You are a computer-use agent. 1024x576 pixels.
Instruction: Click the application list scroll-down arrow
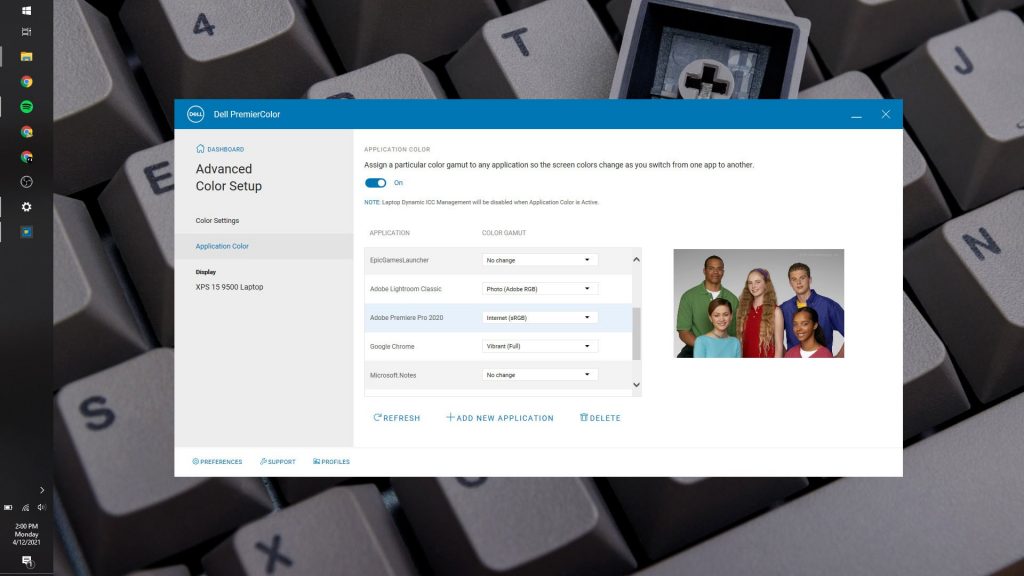point(637,385)
